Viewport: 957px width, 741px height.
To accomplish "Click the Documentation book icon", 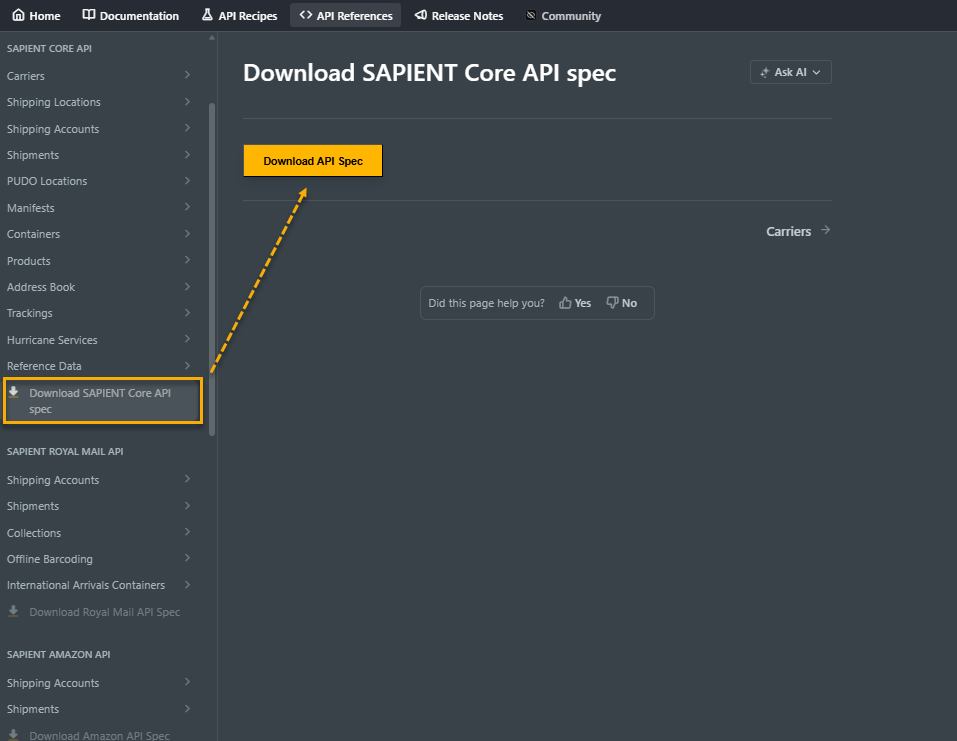I will 89,15.
